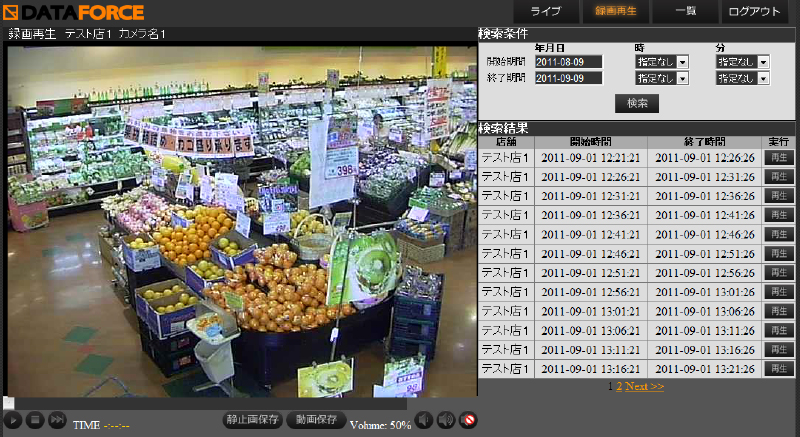Click the volume down speaker icon

[424, 421]
